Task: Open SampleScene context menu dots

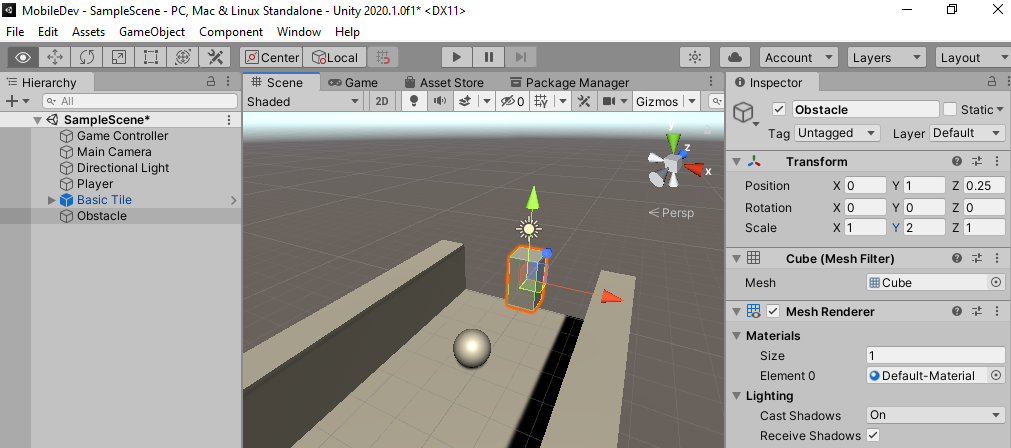Action: click(228, 120)
